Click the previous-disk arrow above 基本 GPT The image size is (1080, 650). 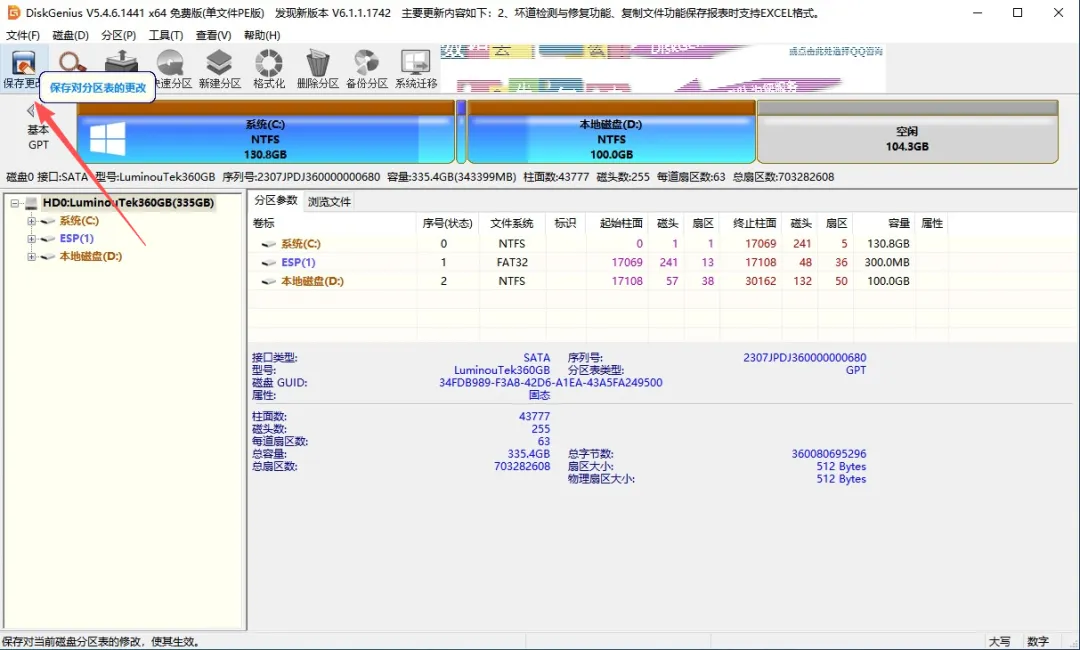(30, 111)
